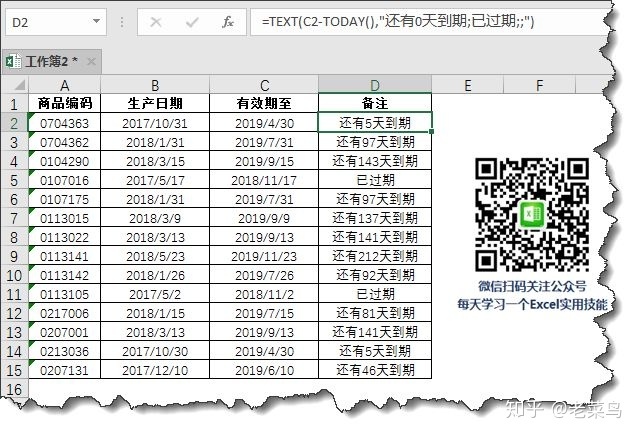Click the Name Box showing D2
The height and width of the screenshot is (436, 639).
[x=56, y=22]
